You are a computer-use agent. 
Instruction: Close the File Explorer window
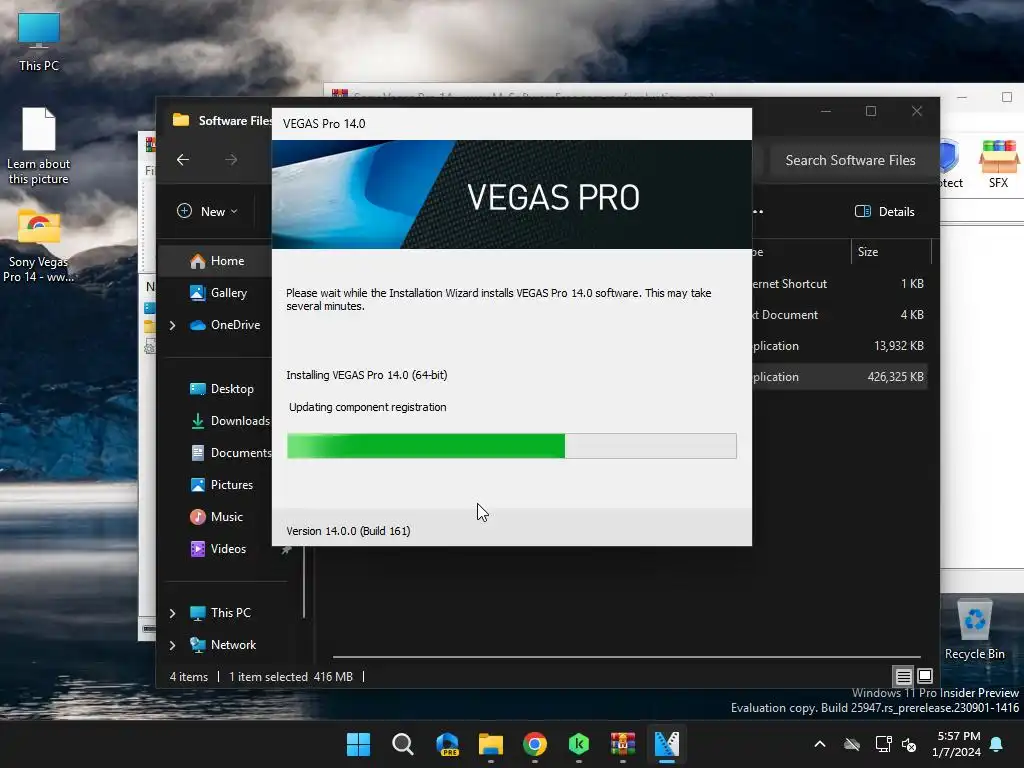[x=917, y=111]
